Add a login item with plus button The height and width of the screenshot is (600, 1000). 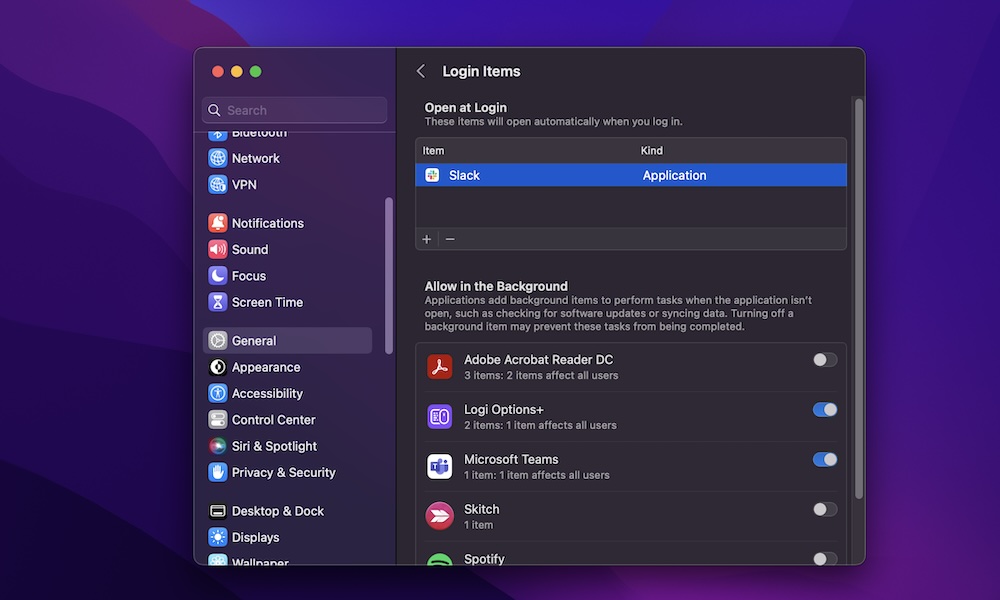coord(427,239)
